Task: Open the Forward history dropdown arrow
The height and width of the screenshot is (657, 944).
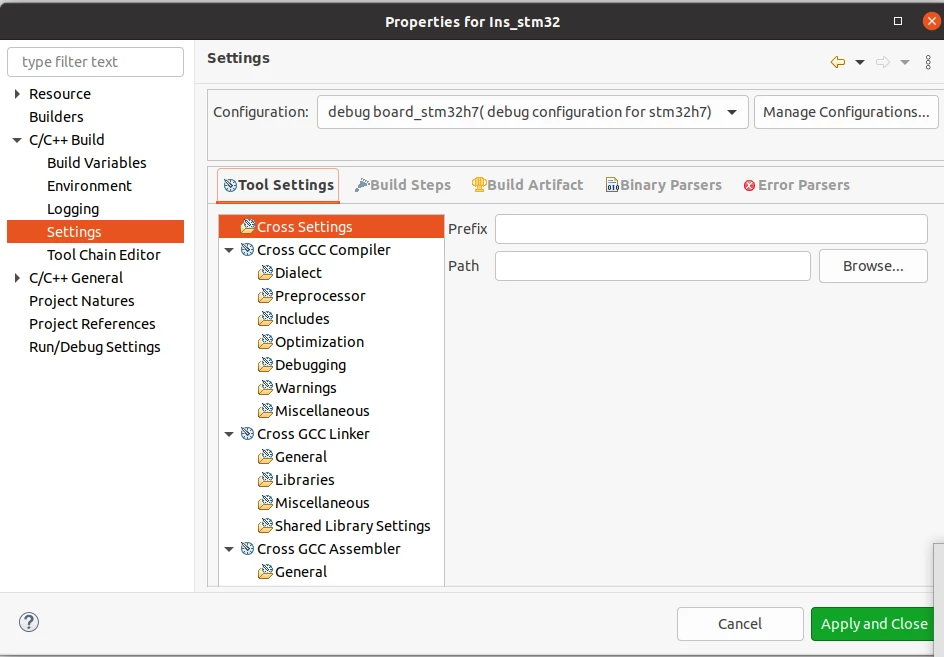Action: 904,62
